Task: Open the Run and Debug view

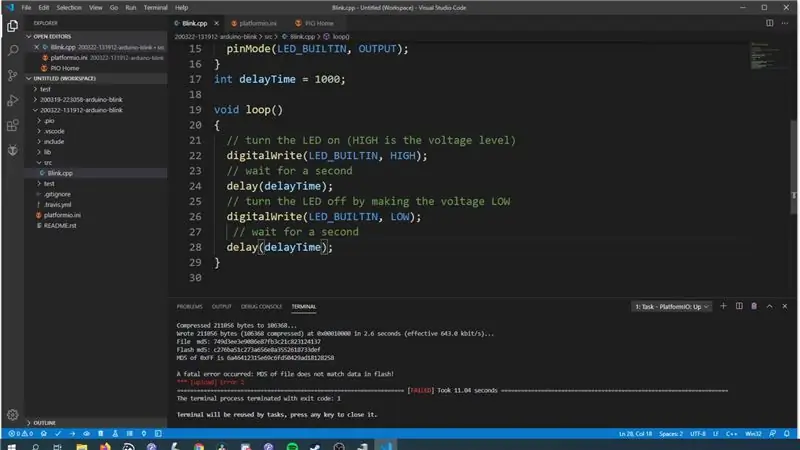Action: click(x=13, y=101)
